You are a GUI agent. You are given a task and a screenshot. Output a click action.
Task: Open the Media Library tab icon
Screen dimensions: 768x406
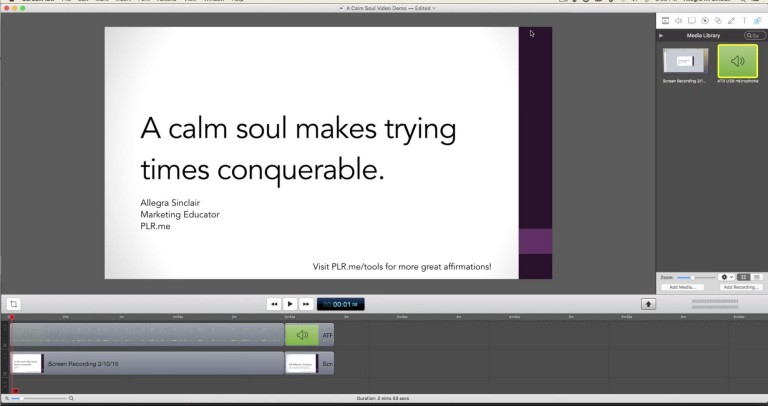click(758, 21)
